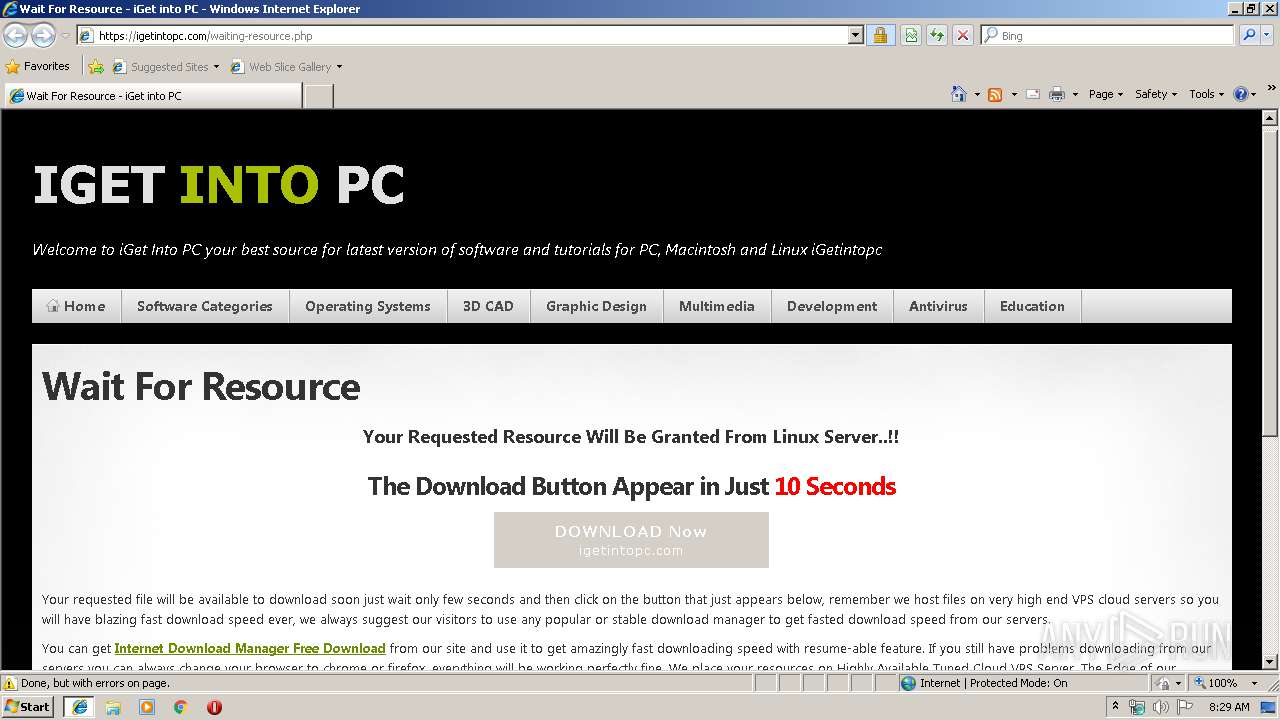Refresh the page with the green arrows
The height and width of the screenshot is (720, 1280).
[x=937, y=35]
